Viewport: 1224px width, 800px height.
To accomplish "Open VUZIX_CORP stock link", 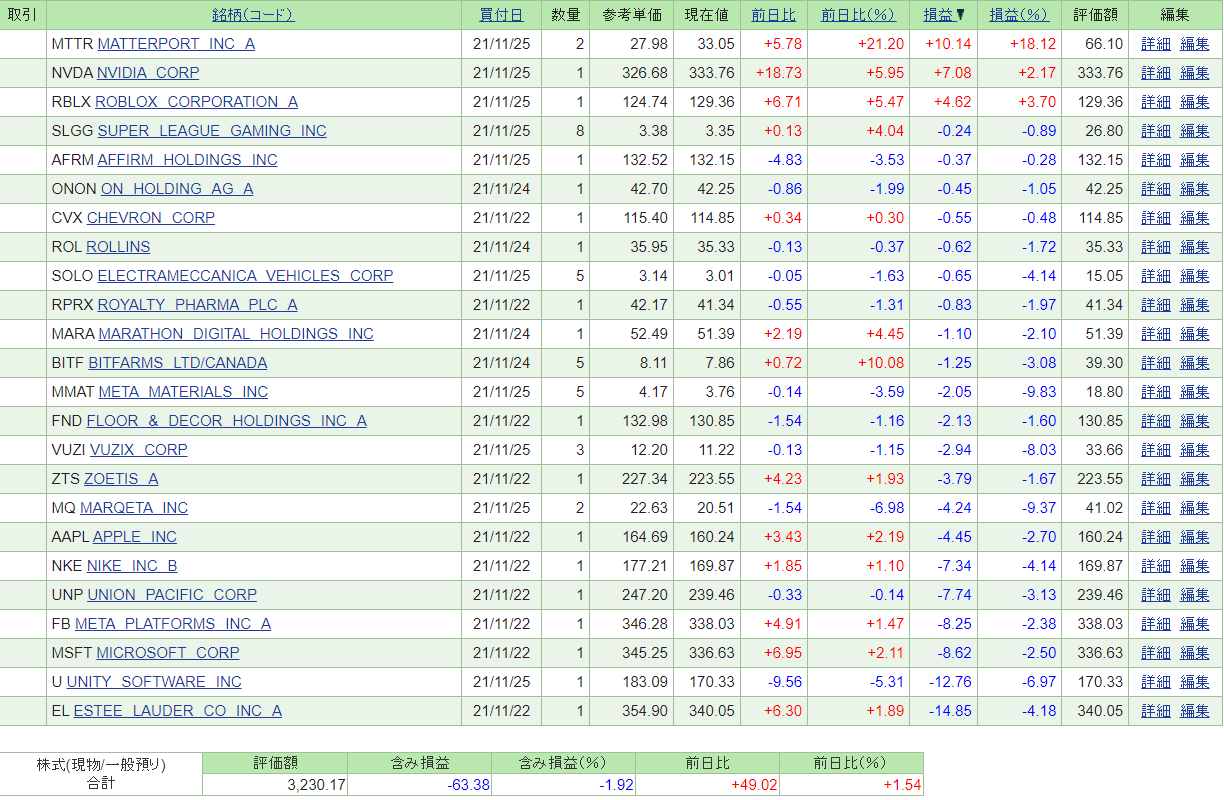I will coord(139,450).
